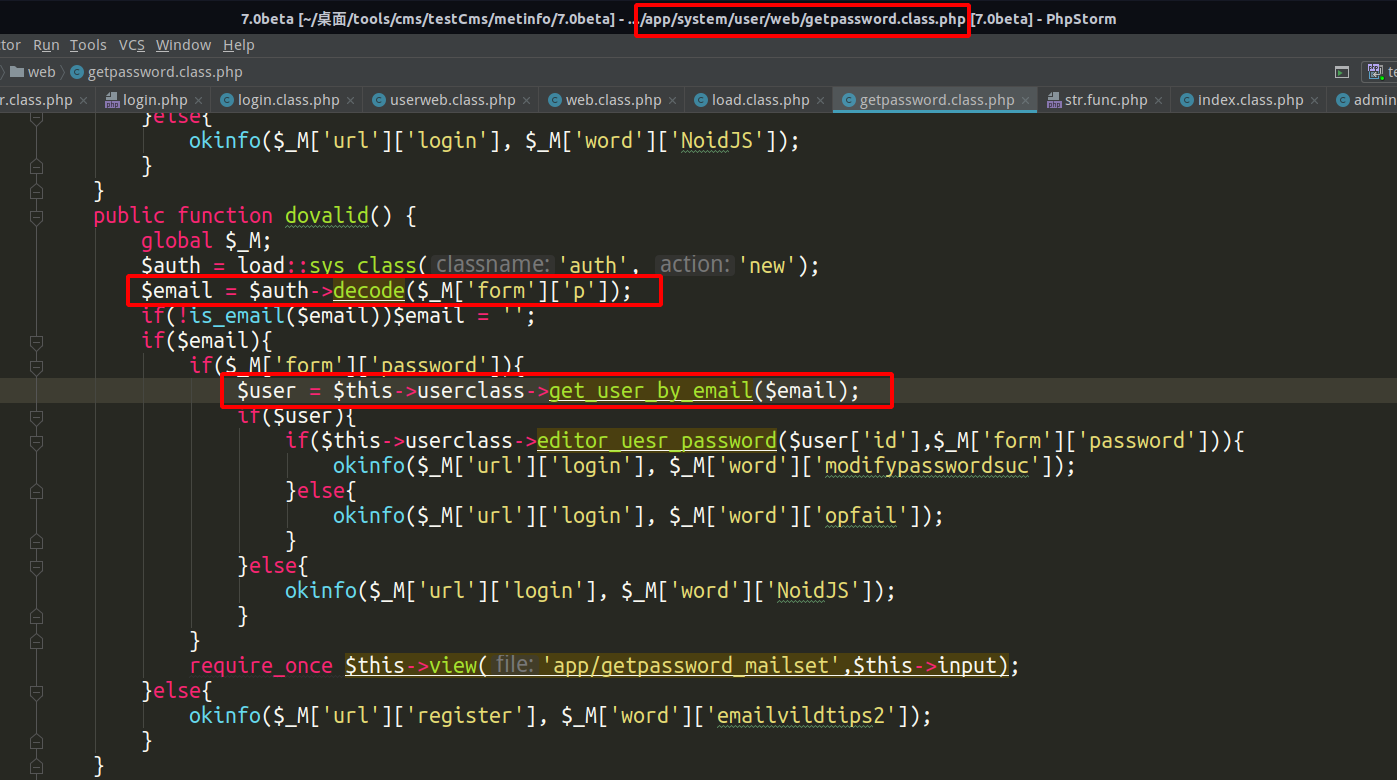Open the Help menu
Screen dimensions: 1397x780
239,45
